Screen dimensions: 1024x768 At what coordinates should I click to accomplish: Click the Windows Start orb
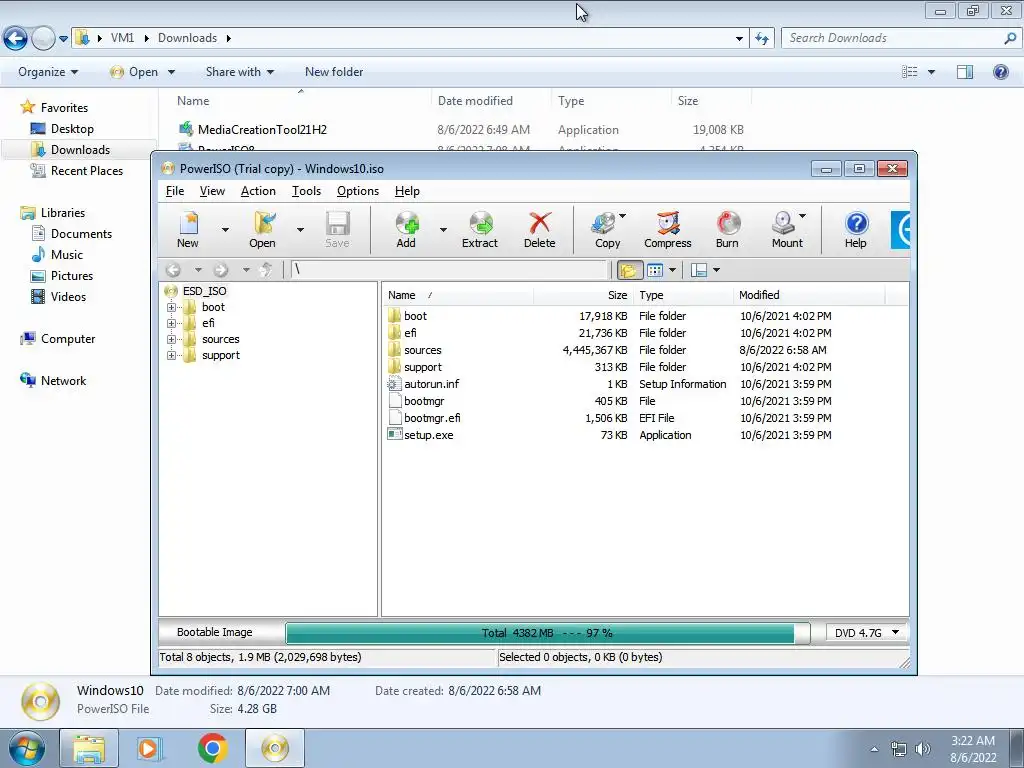(26, 748)
